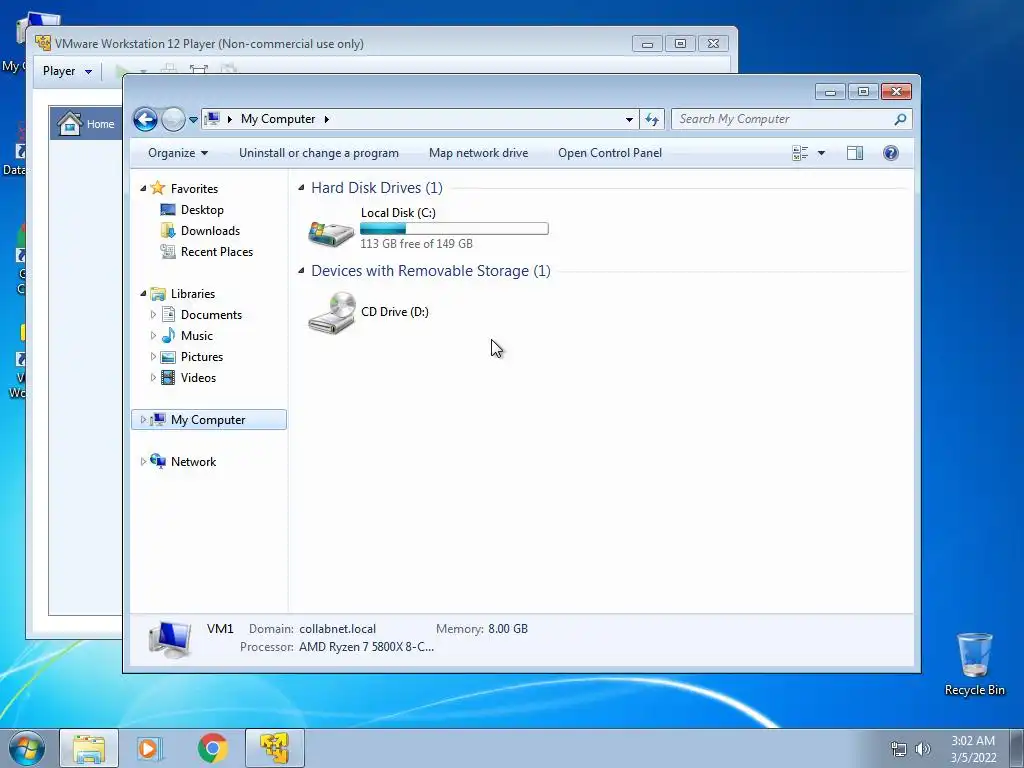The image size is (1024, 768).
Task: Click the Music library note icon
Action: click(168, 336)
